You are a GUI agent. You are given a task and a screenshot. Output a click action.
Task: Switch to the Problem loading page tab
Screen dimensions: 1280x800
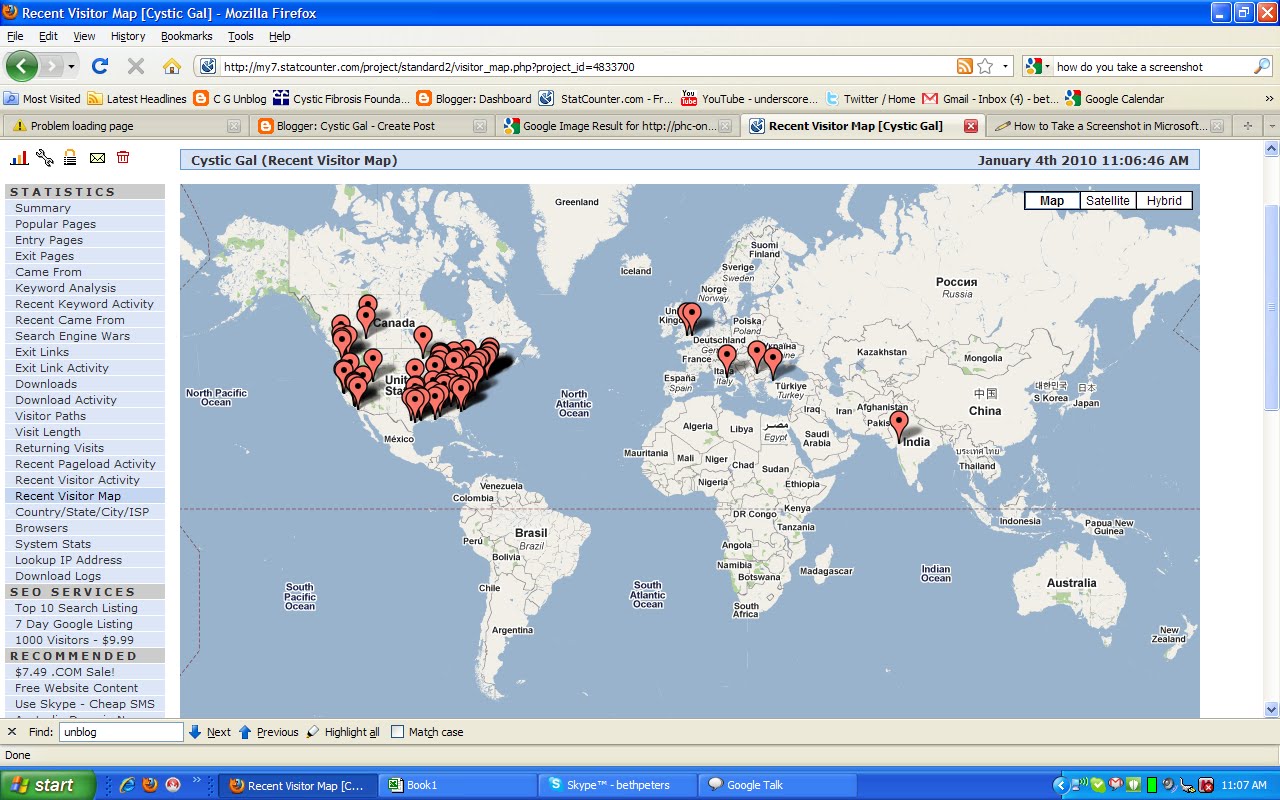coord(125,126)
